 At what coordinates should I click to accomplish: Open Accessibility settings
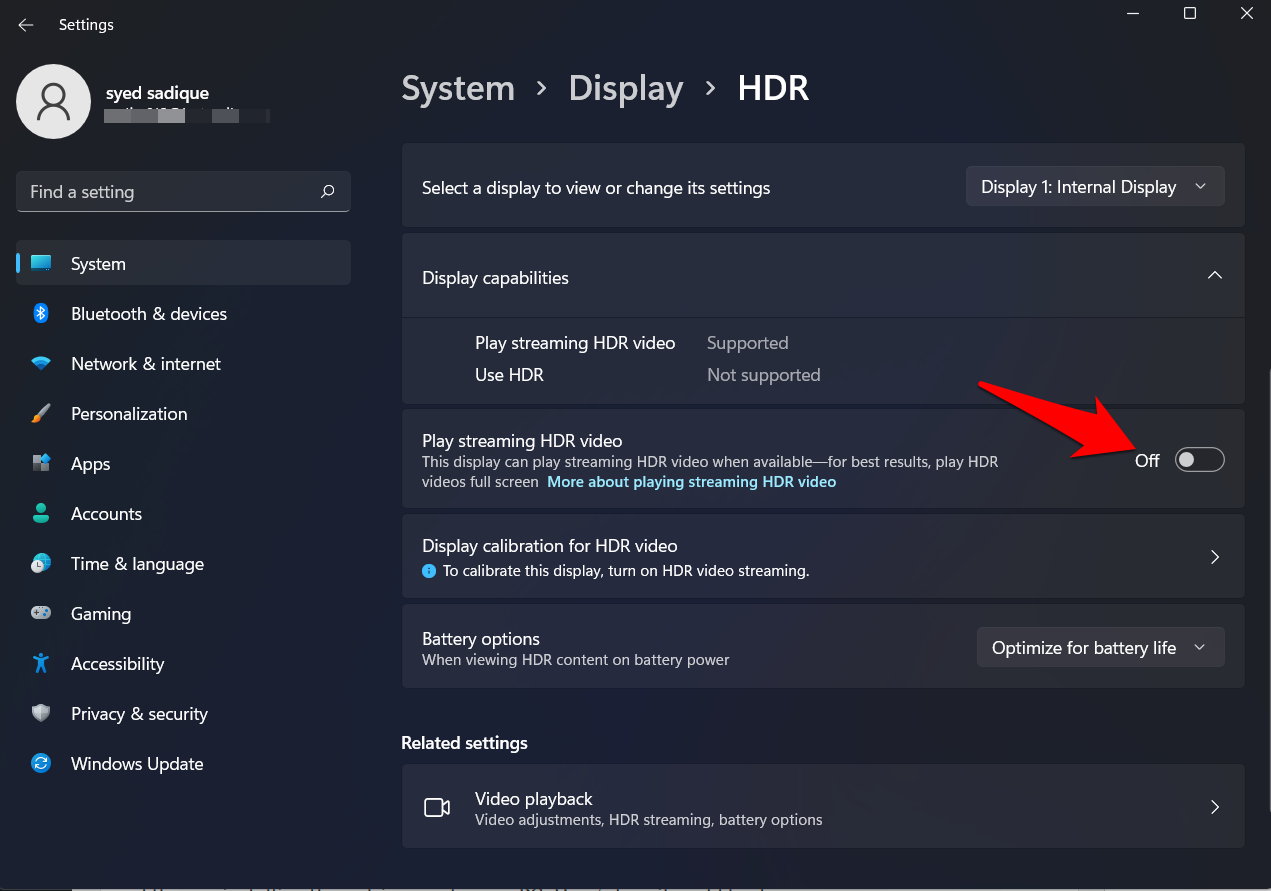(x=117, y=663)
